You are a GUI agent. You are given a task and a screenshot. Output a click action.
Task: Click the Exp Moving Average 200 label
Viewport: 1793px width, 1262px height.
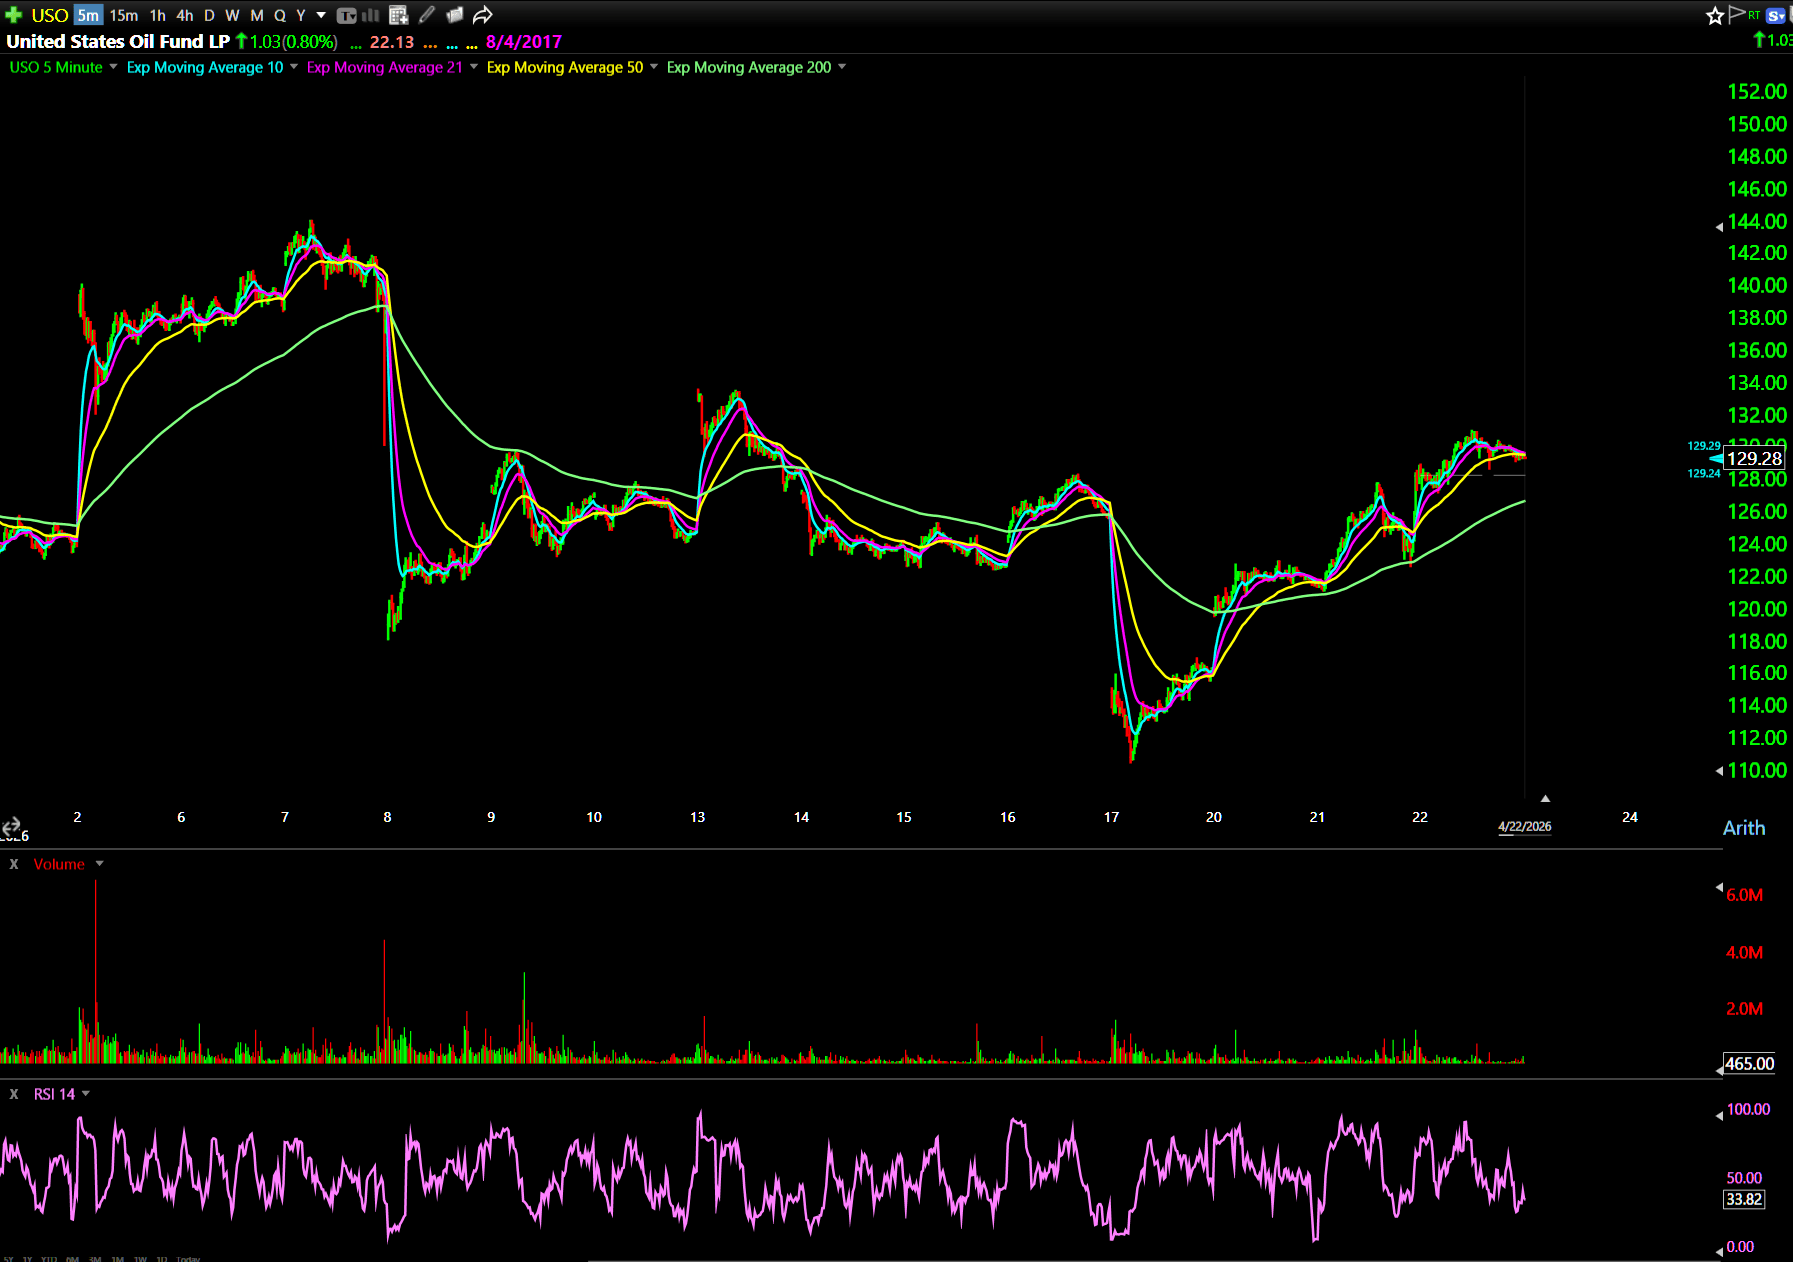coord(748,67)
